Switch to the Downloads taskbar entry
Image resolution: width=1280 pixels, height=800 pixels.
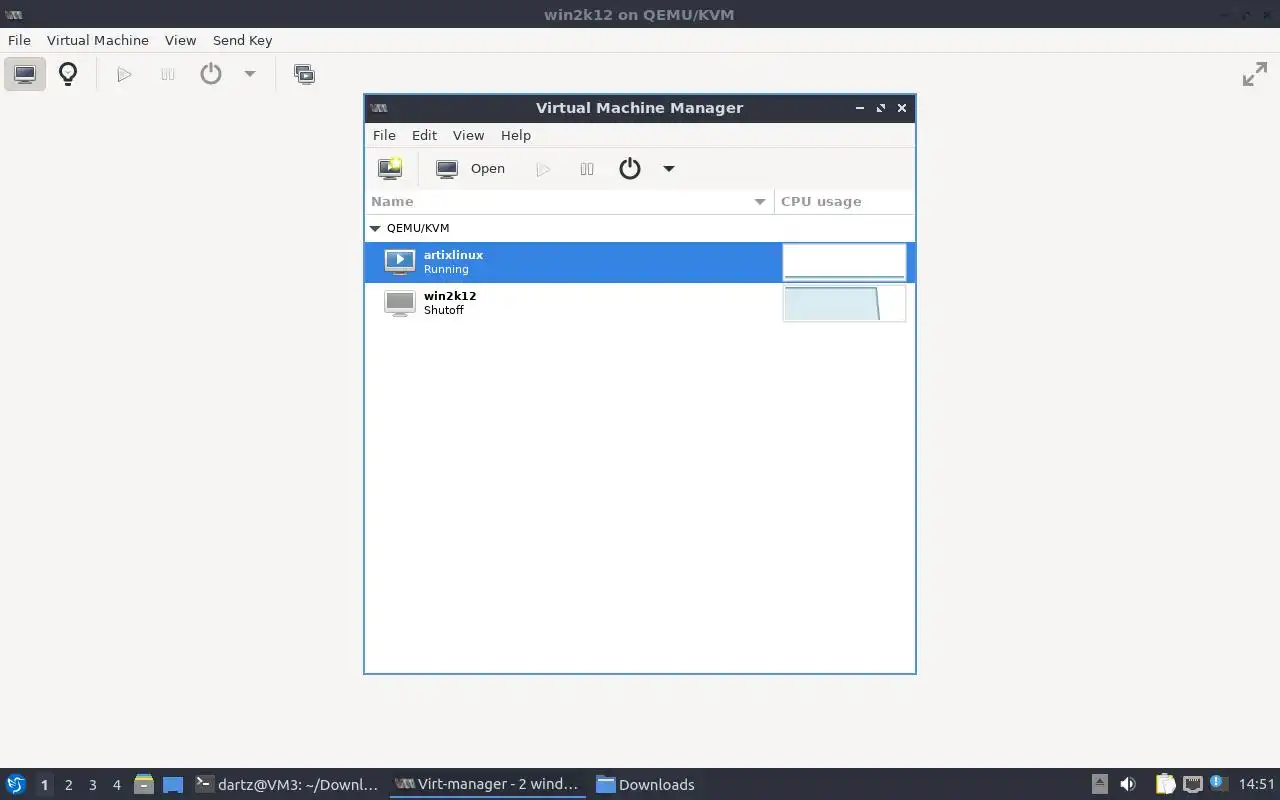(646, 784)
